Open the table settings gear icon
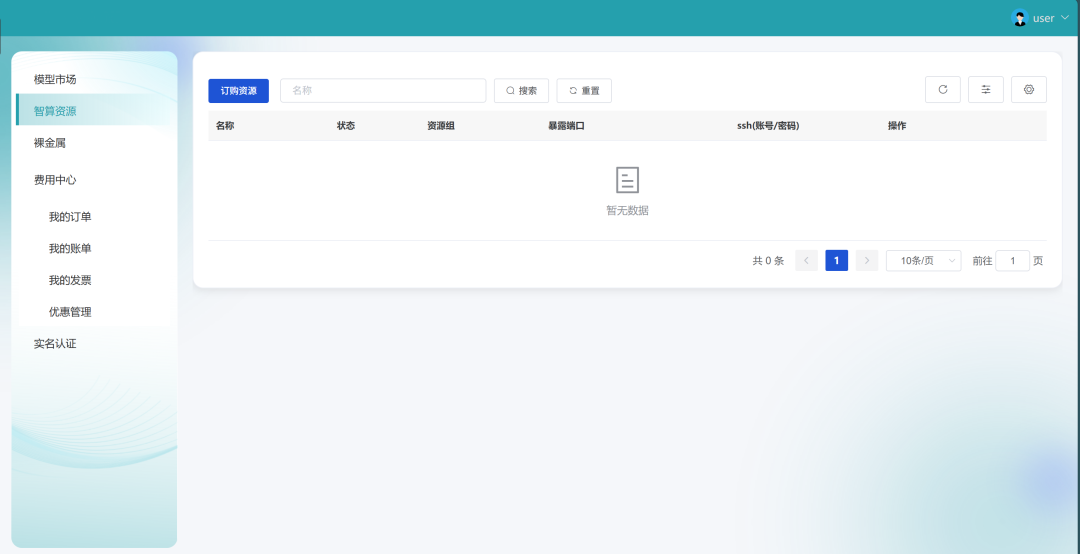Viewport: 1080px width, 554px height. point(1028,90)
